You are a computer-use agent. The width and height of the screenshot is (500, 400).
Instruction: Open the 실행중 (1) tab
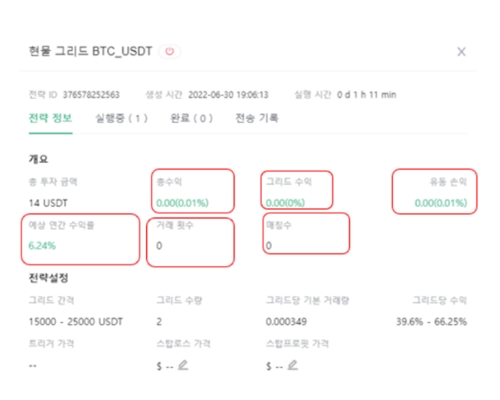click(121, 118)
